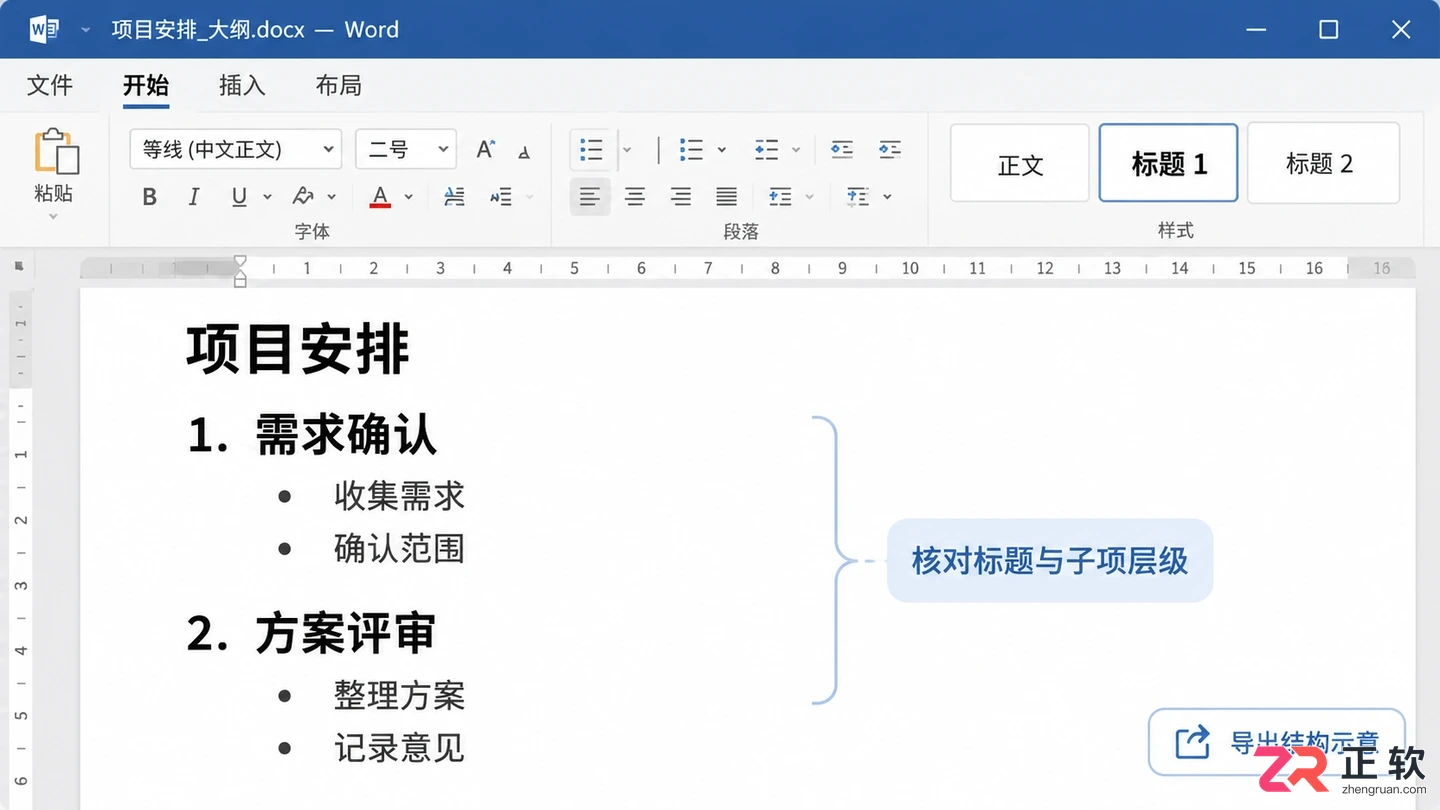Toggle bold formatting
The width and height of the screenshot is (1440, 810).
[150, 197]
